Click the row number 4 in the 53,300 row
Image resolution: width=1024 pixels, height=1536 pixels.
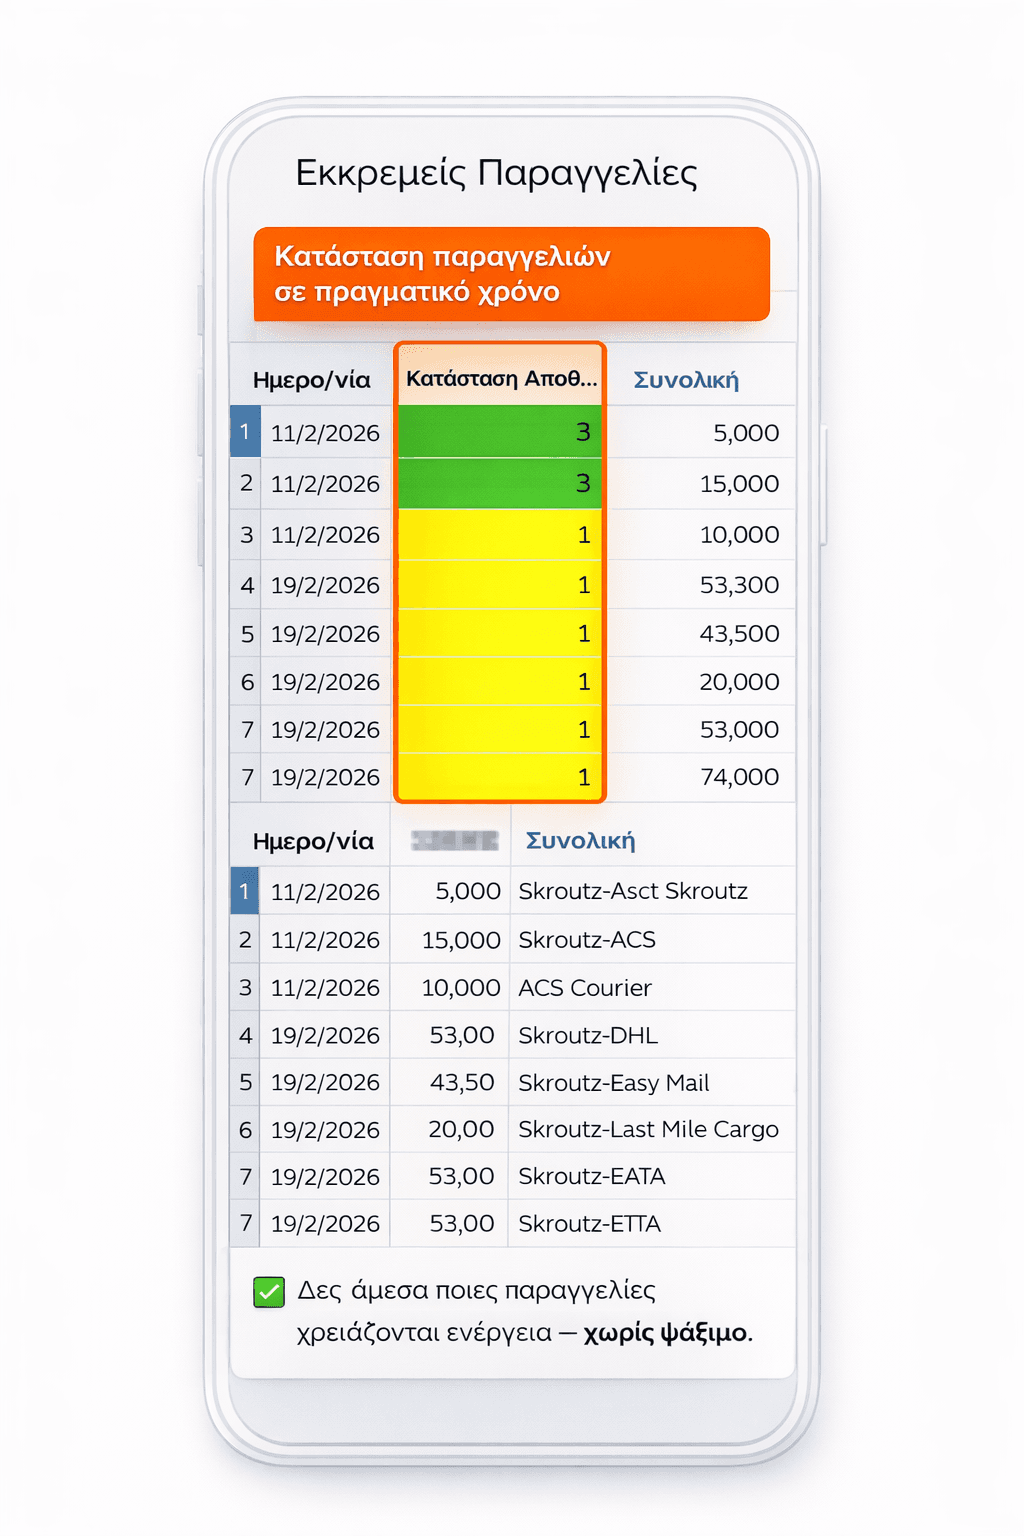(247, 585)
